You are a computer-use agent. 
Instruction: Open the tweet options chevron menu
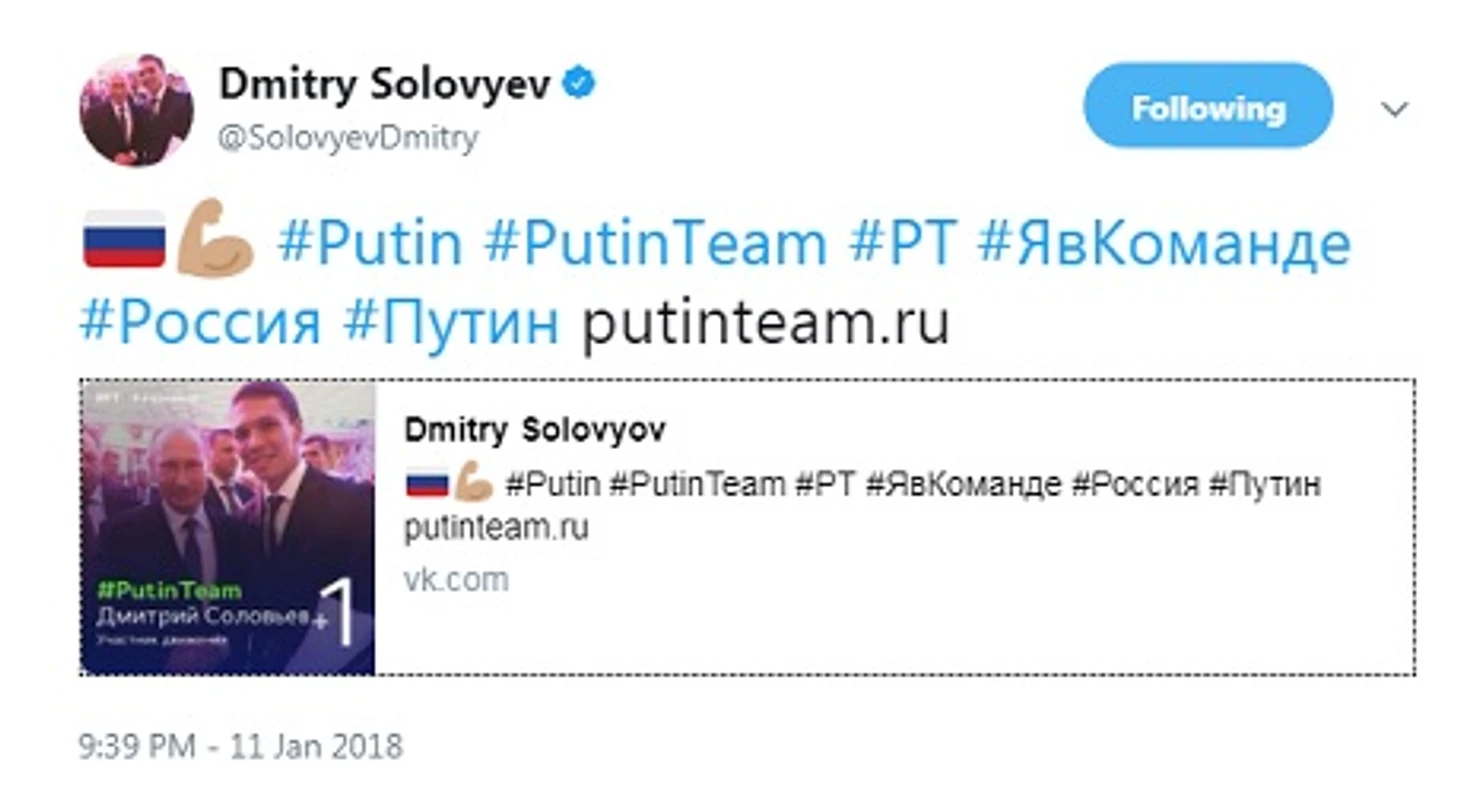(x=1394, y=108)
